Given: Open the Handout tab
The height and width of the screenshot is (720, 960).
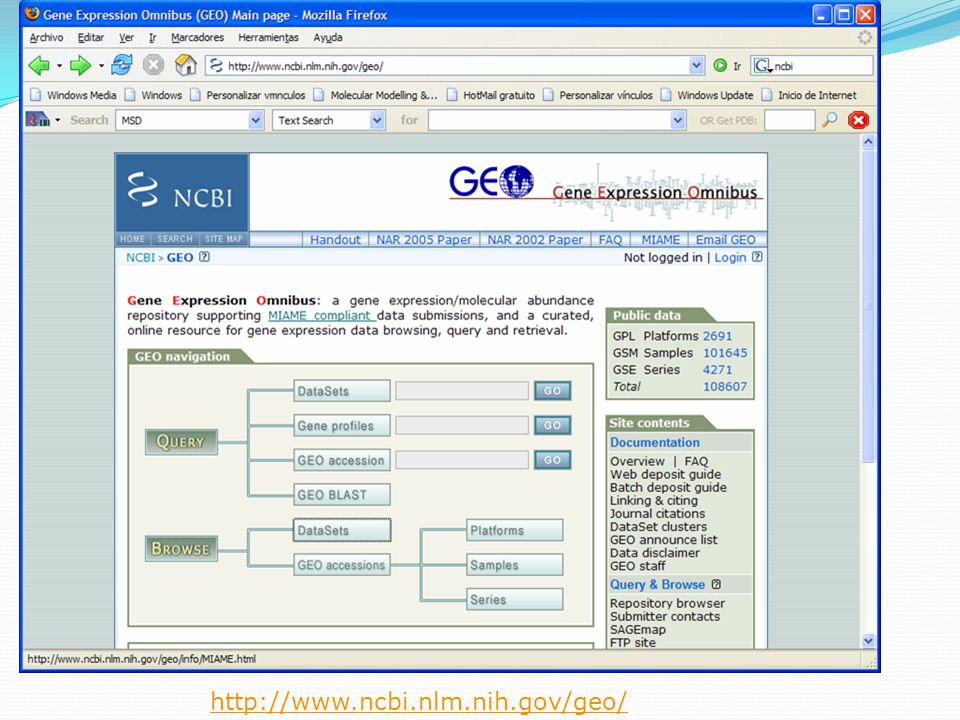Looking at the screenshot, I should click(335, 239).
